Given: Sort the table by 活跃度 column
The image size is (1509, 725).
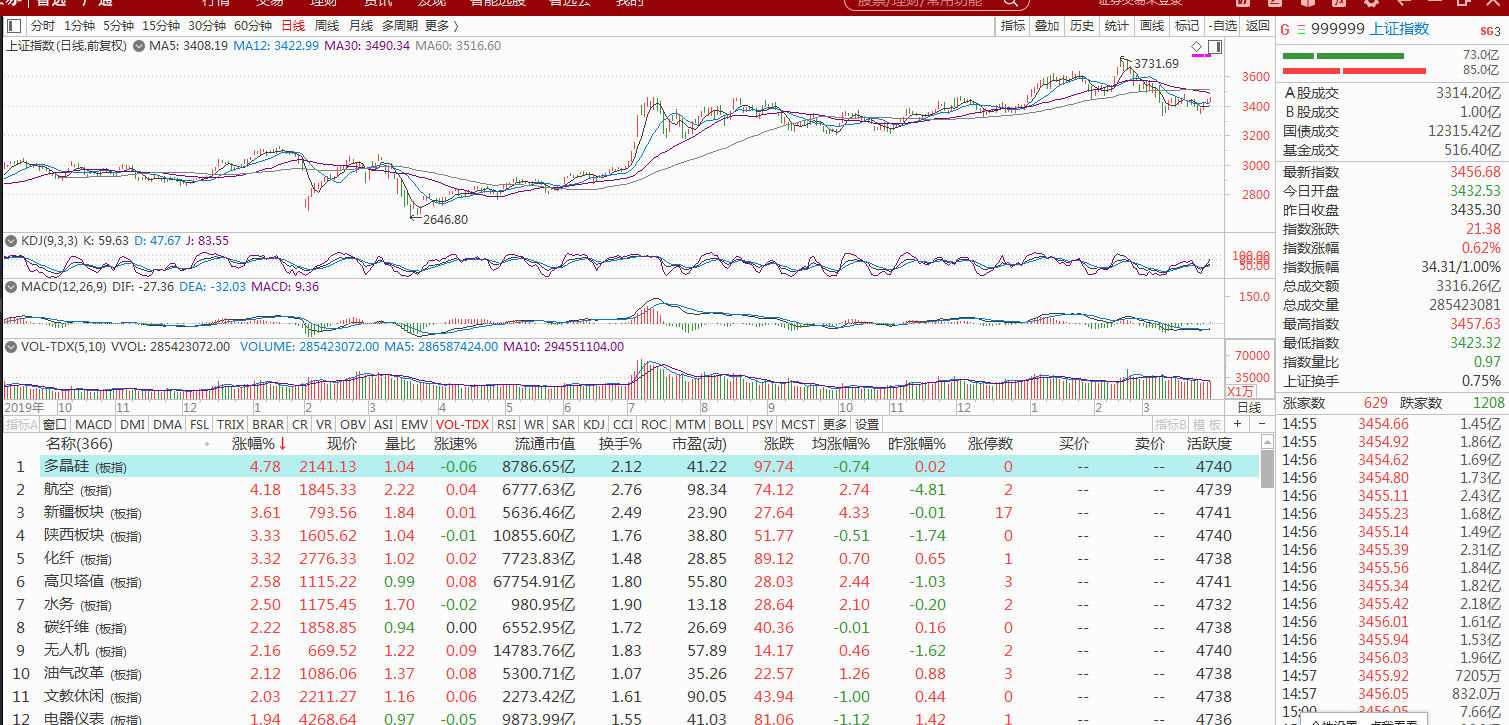Looking at the screenshot, I should click(x=1208, y=444).
